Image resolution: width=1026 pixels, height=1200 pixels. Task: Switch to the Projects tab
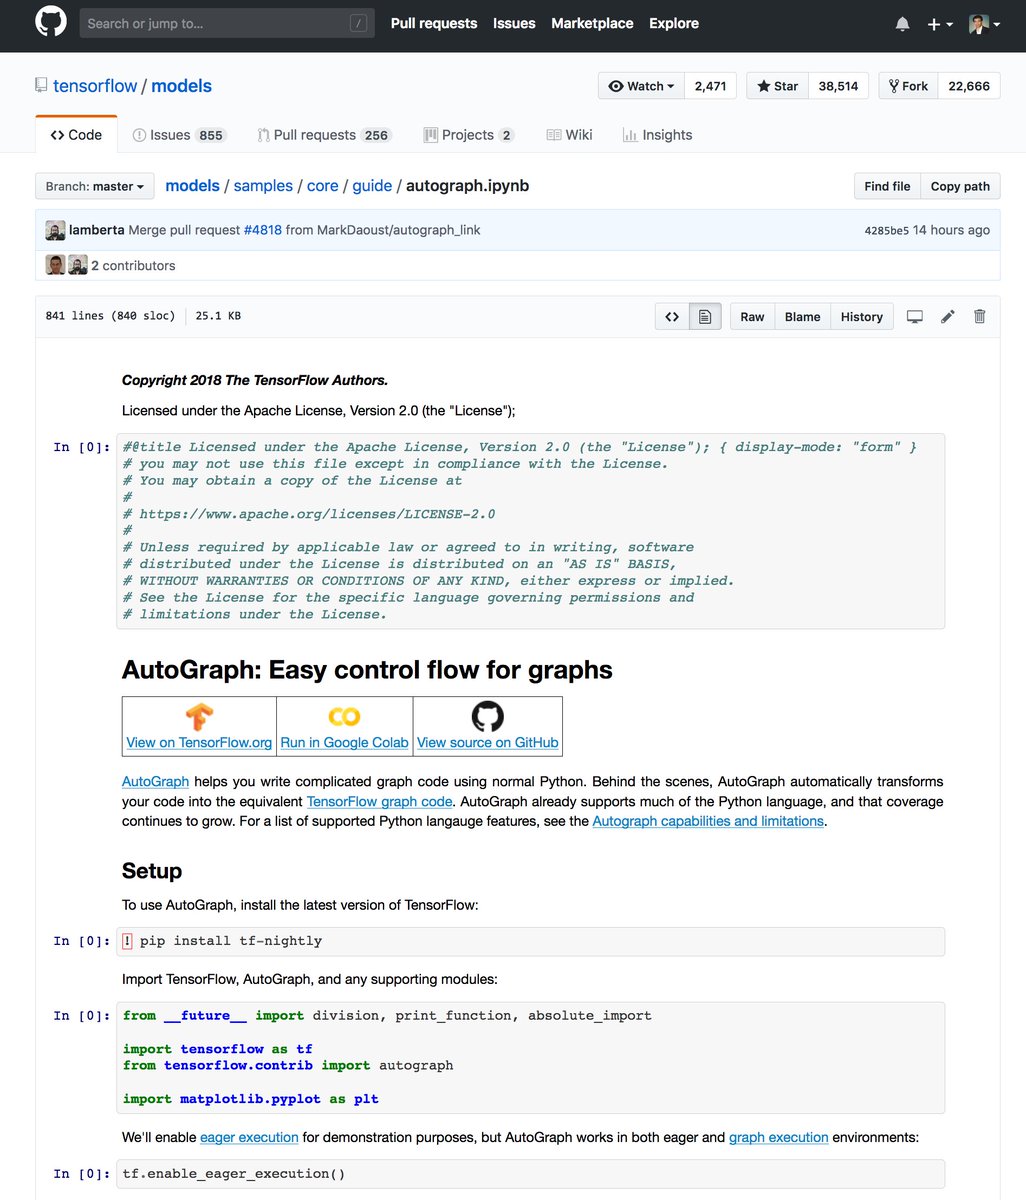click(469, 135)
